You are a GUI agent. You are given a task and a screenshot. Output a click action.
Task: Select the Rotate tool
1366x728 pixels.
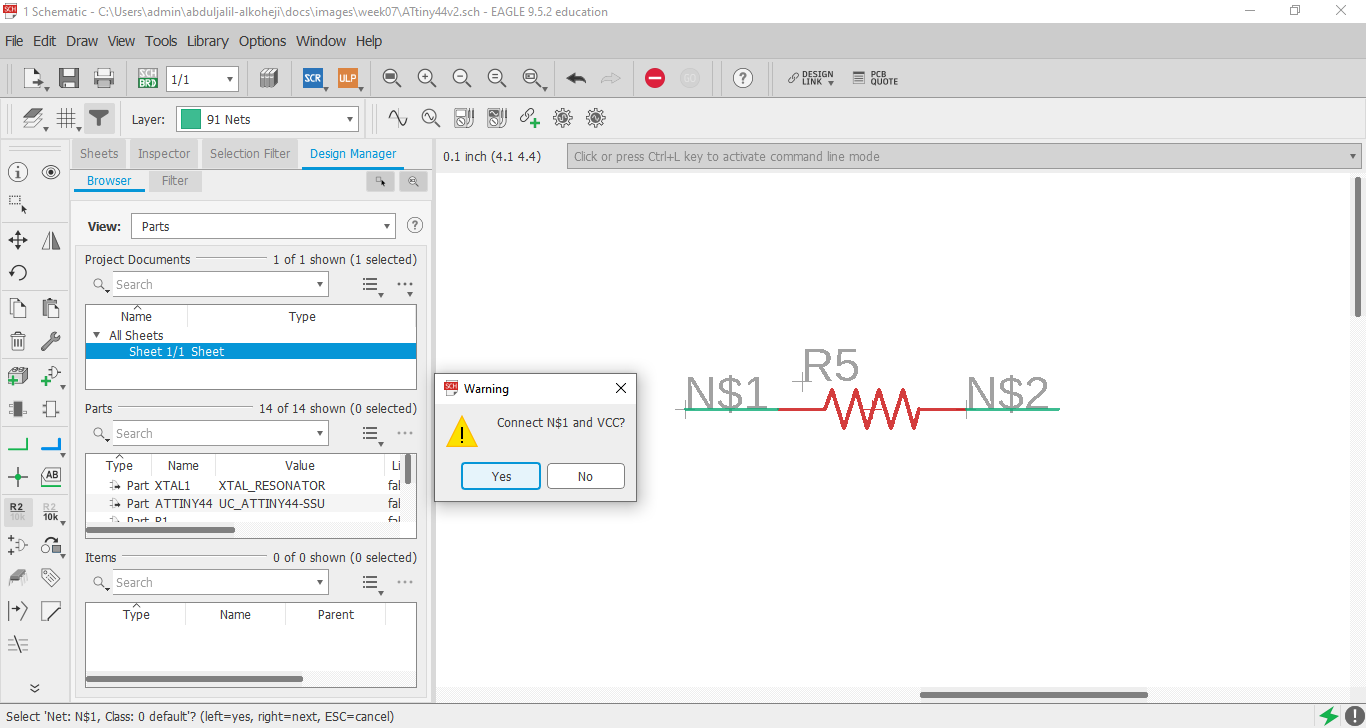tap(17, 272)
